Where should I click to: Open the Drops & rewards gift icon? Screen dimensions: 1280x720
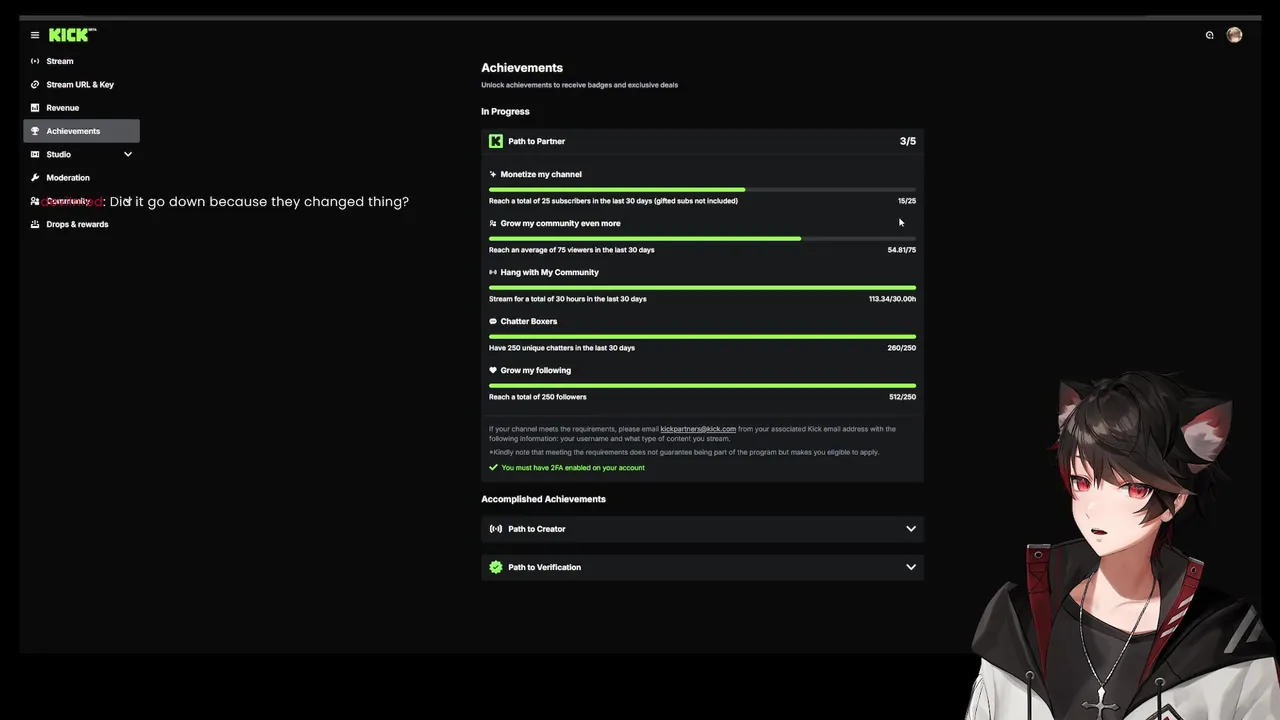point(35,224)
